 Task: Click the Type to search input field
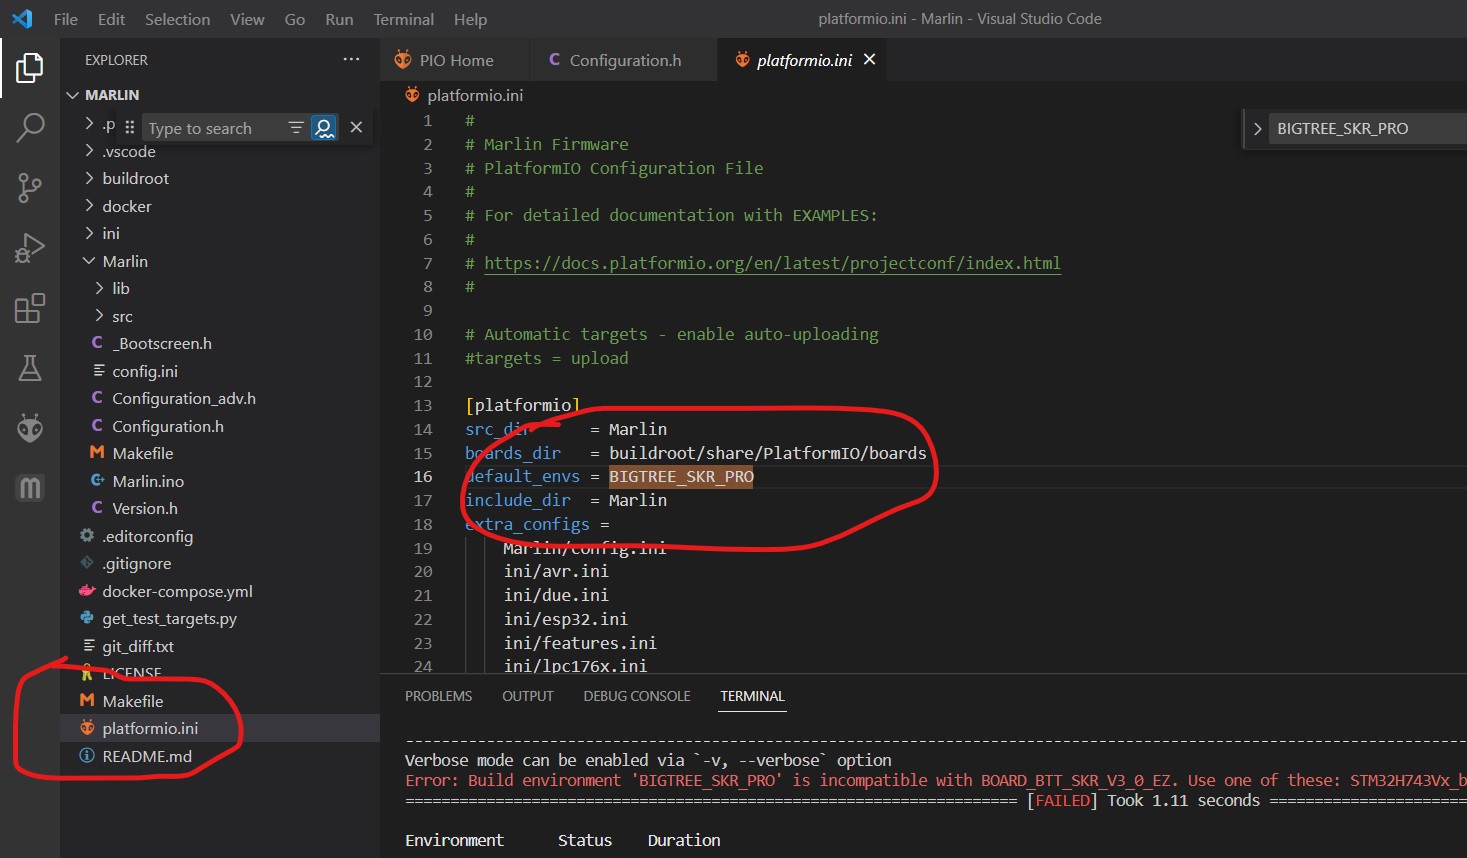tap(212, 128)
